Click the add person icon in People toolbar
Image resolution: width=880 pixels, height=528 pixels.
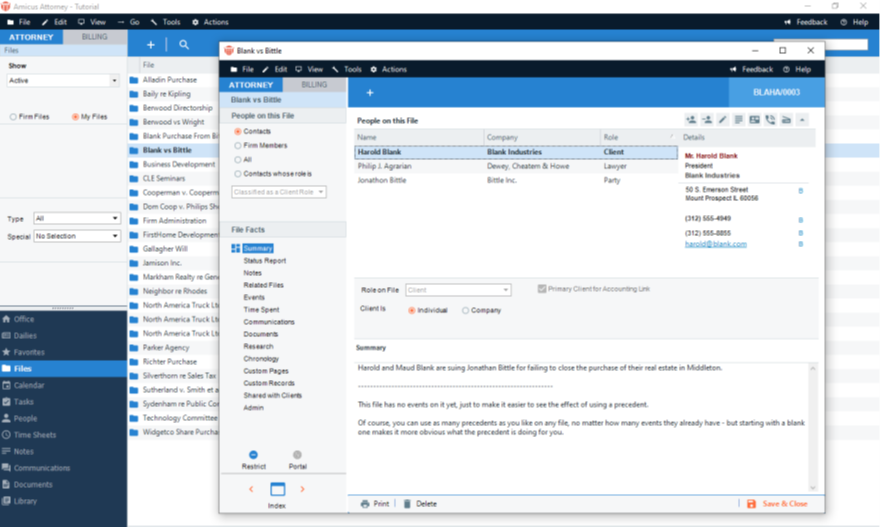(x=691, y=120)
